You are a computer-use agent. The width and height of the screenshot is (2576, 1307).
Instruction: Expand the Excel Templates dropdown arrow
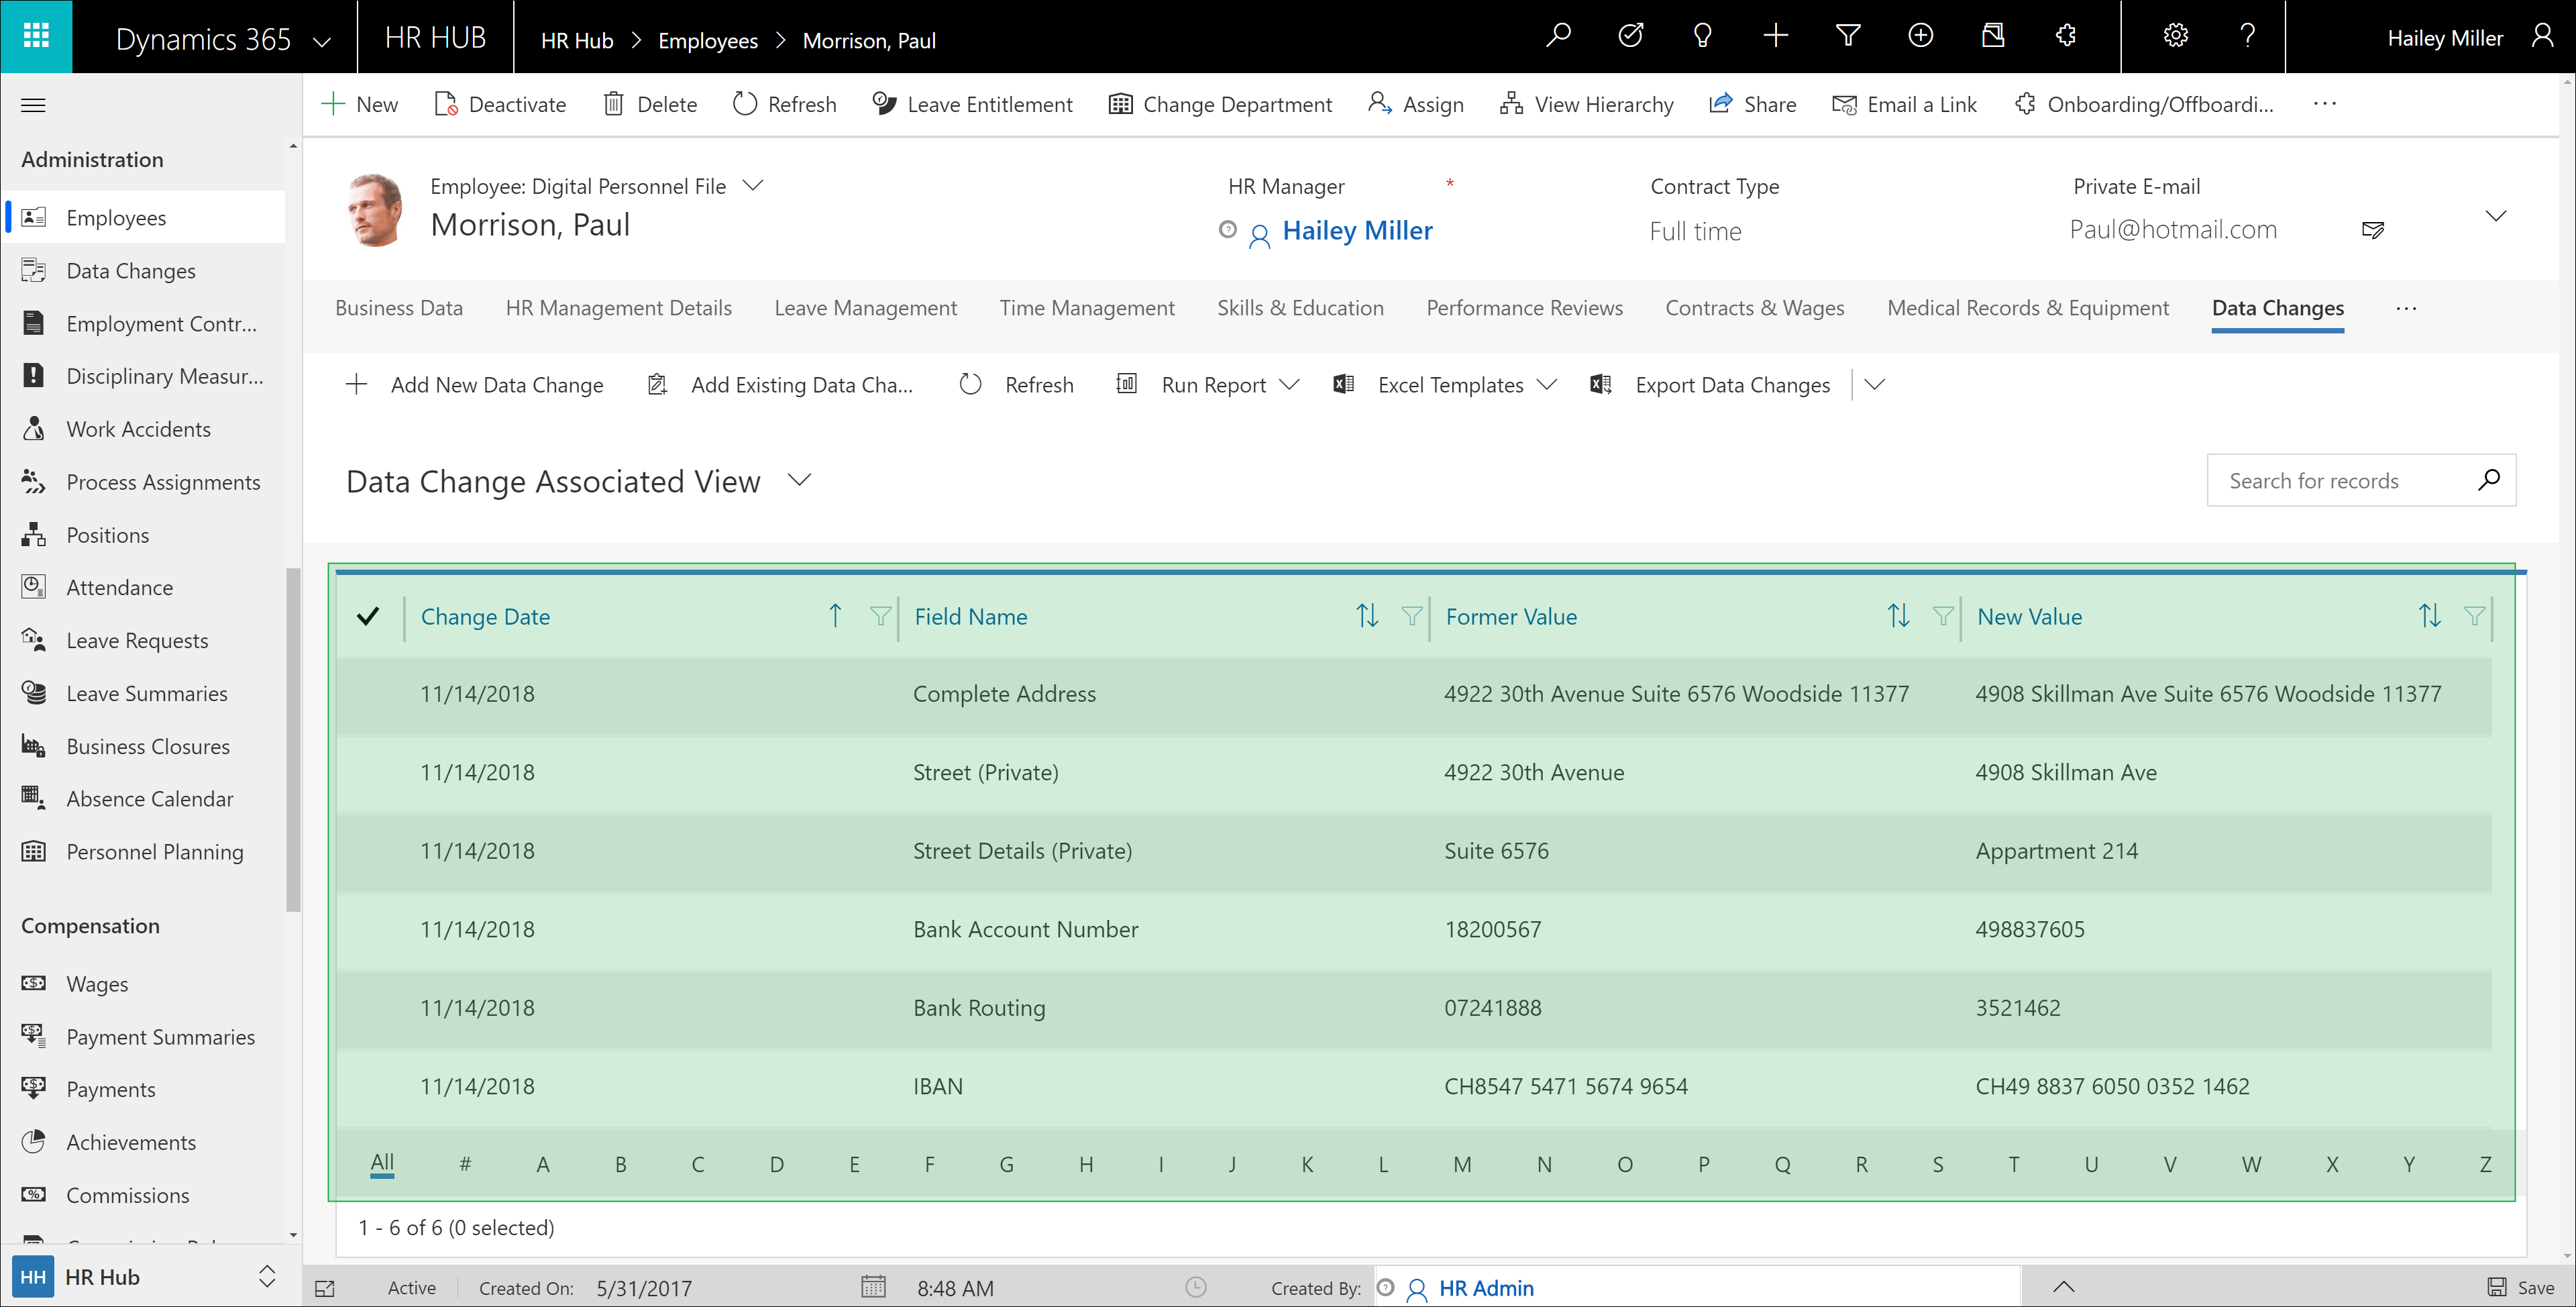pyautogui.click(x=1547, y=385)
